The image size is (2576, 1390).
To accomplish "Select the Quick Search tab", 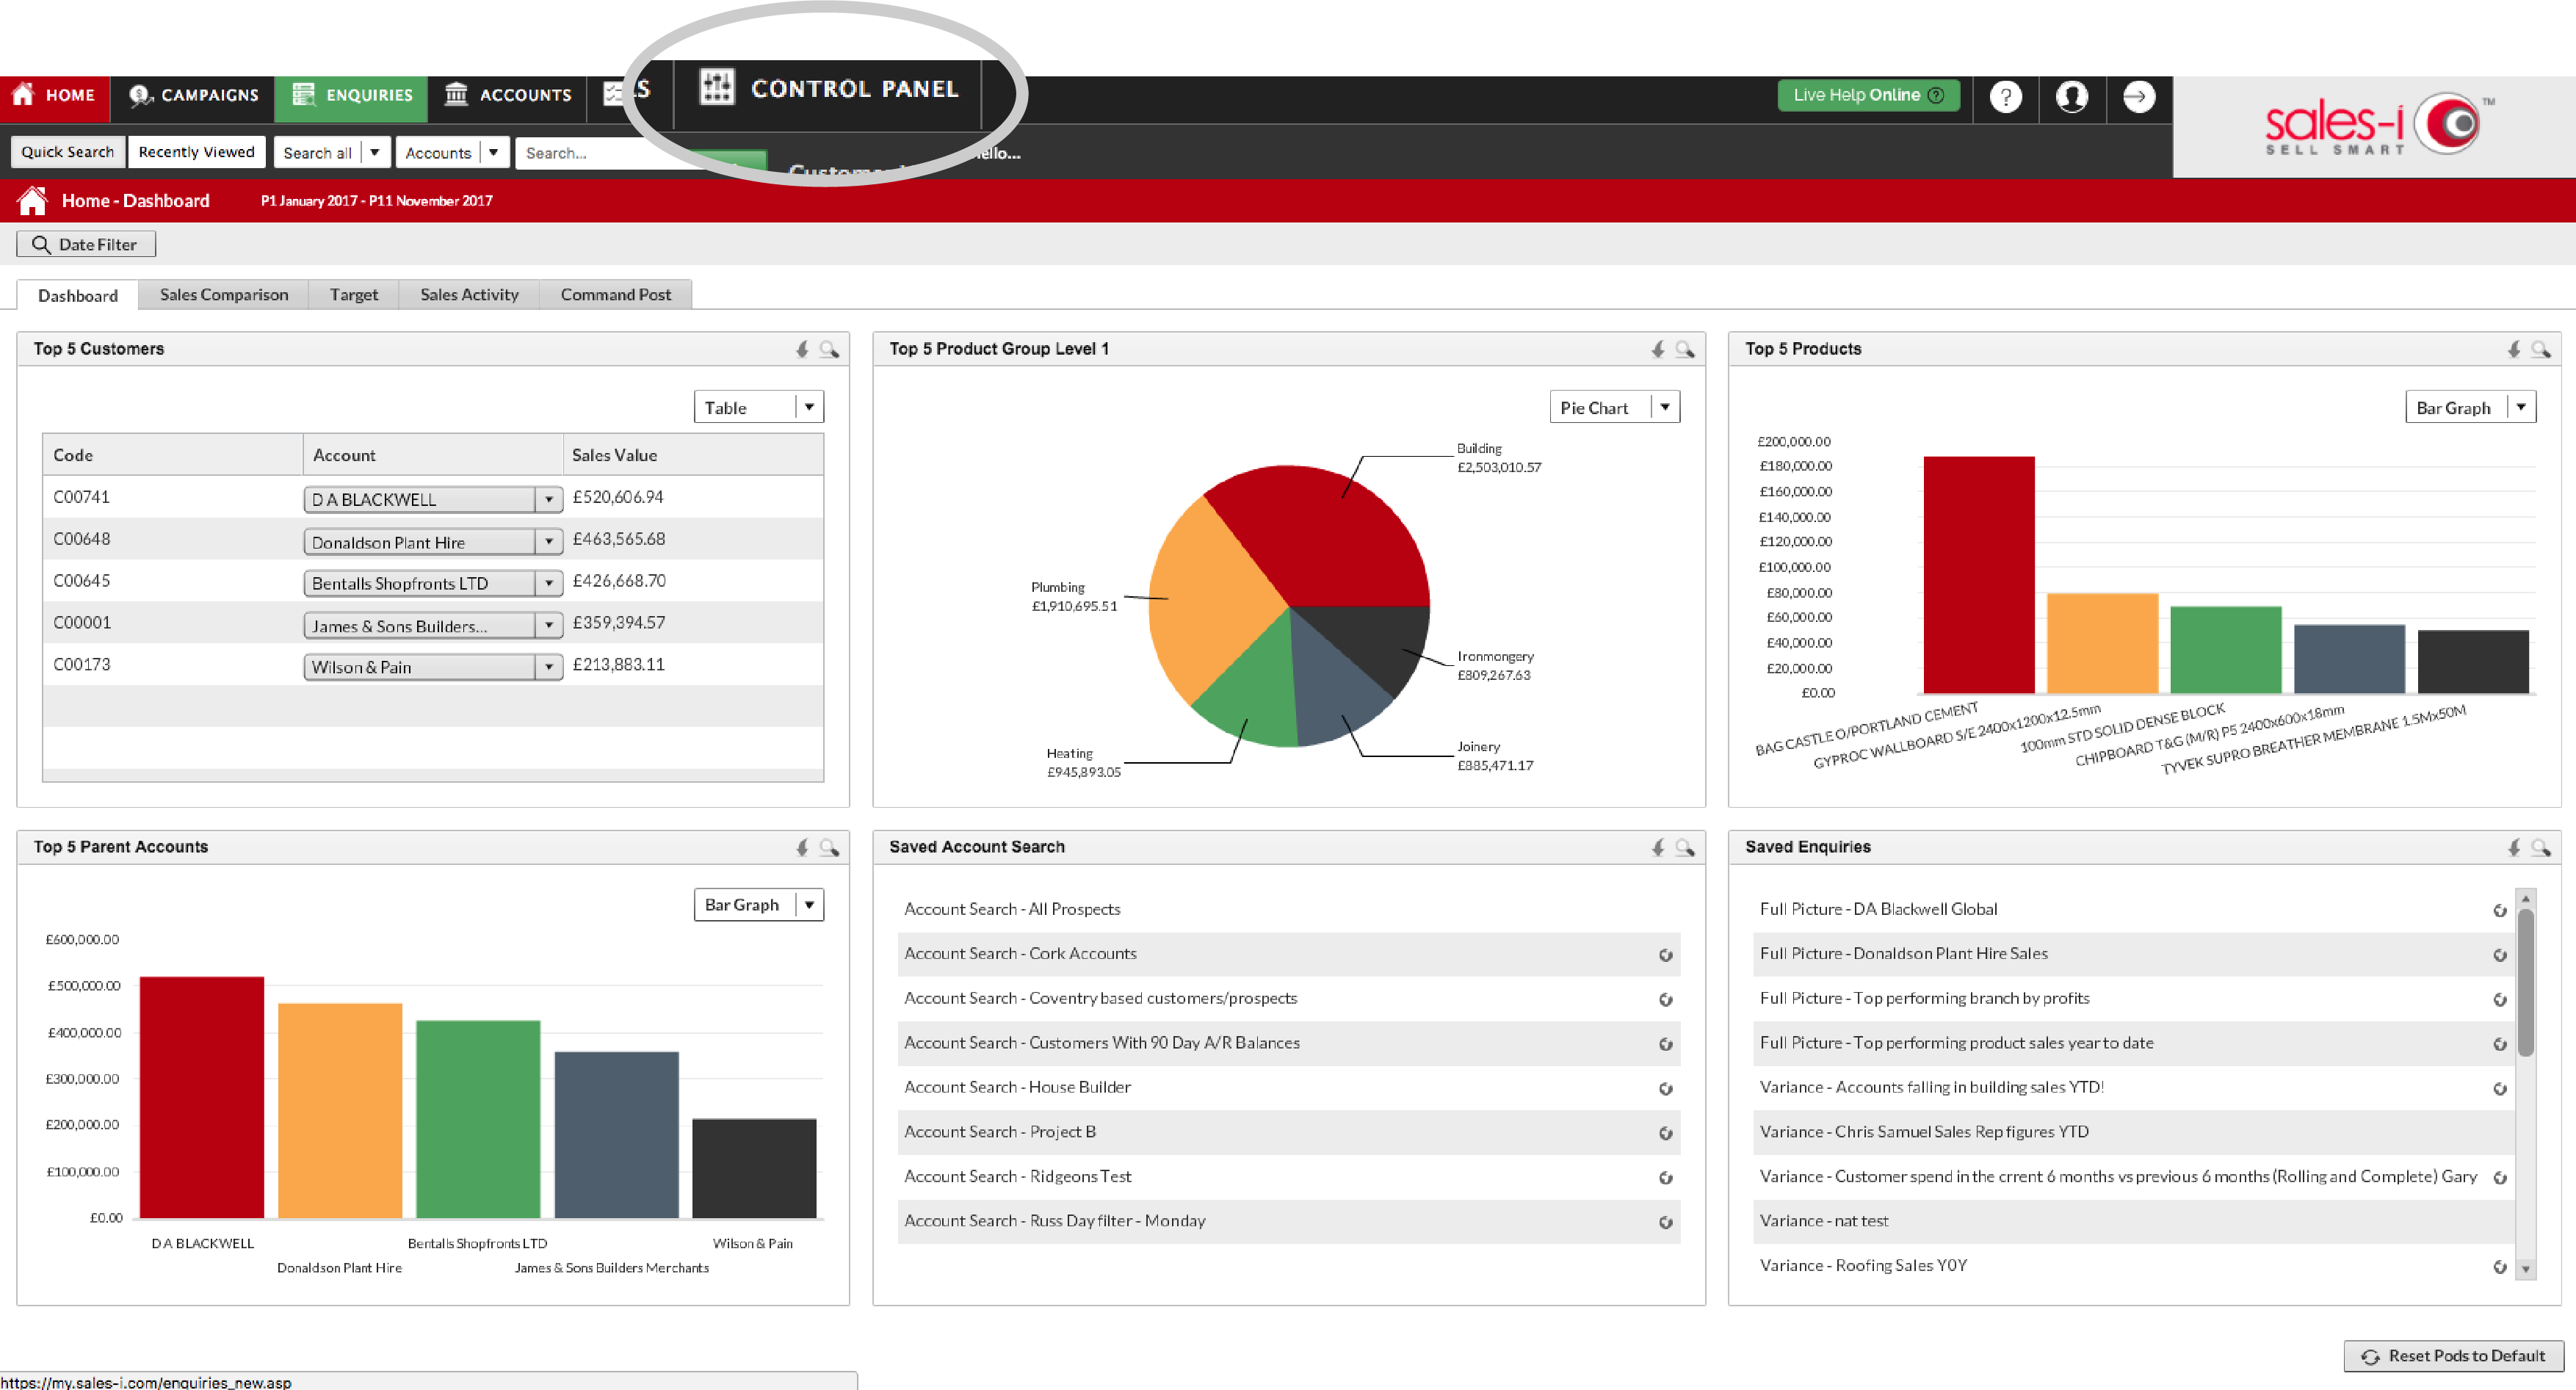I will click(x=68, y=152).
